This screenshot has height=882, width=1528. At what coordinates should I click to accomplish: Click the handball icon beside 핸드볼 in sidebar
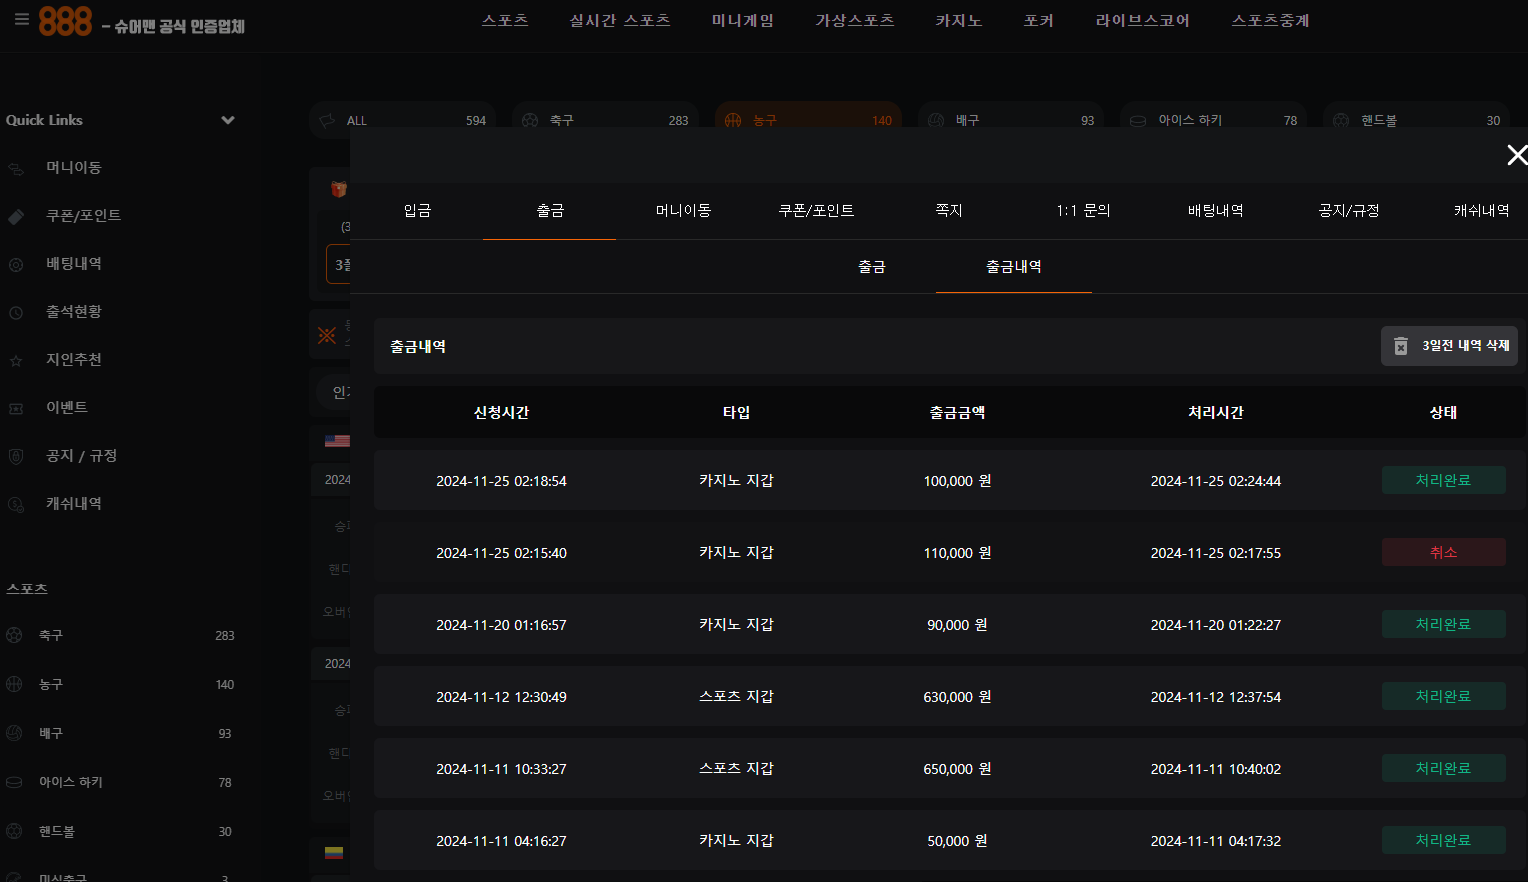click(14, 831)
